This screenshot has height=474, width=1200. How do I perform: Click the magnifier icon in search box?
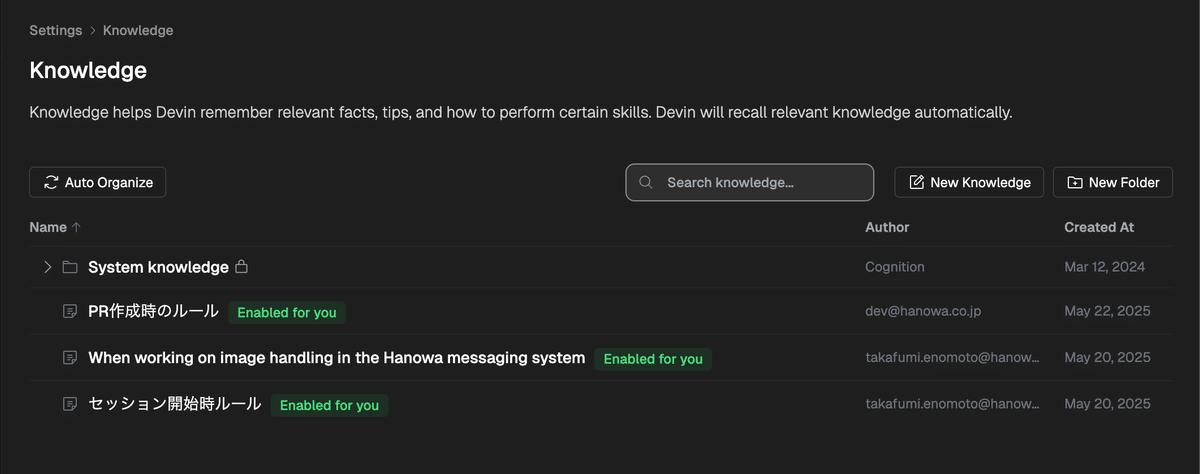point(646,183)
